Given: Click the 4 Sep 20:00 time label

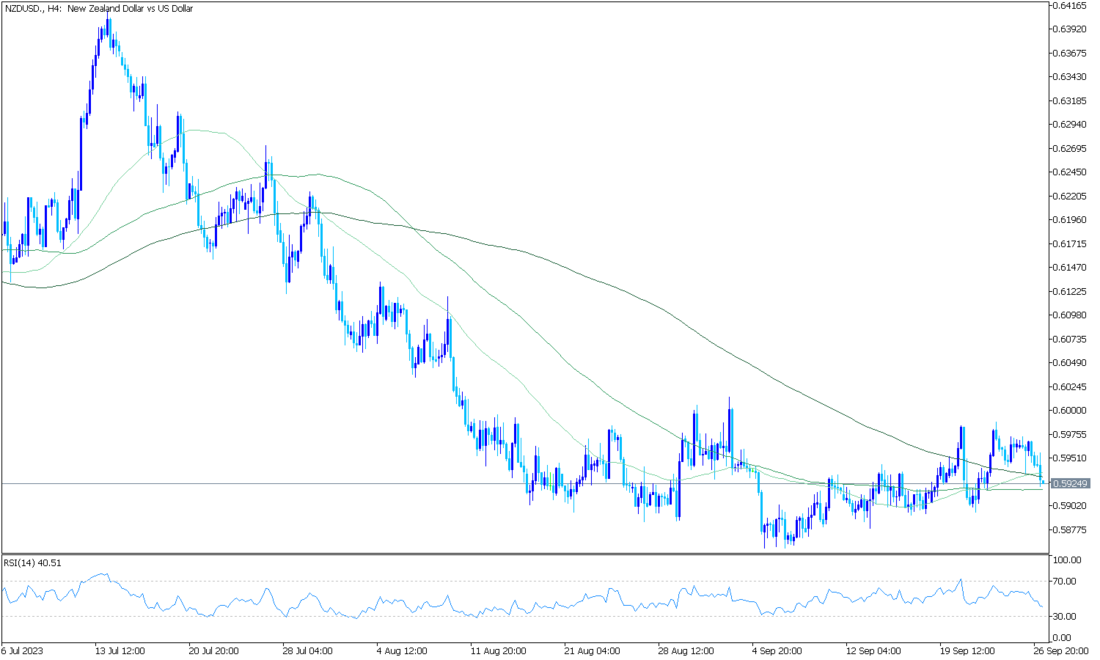Looking at the screenshot, I should (777, 651).
